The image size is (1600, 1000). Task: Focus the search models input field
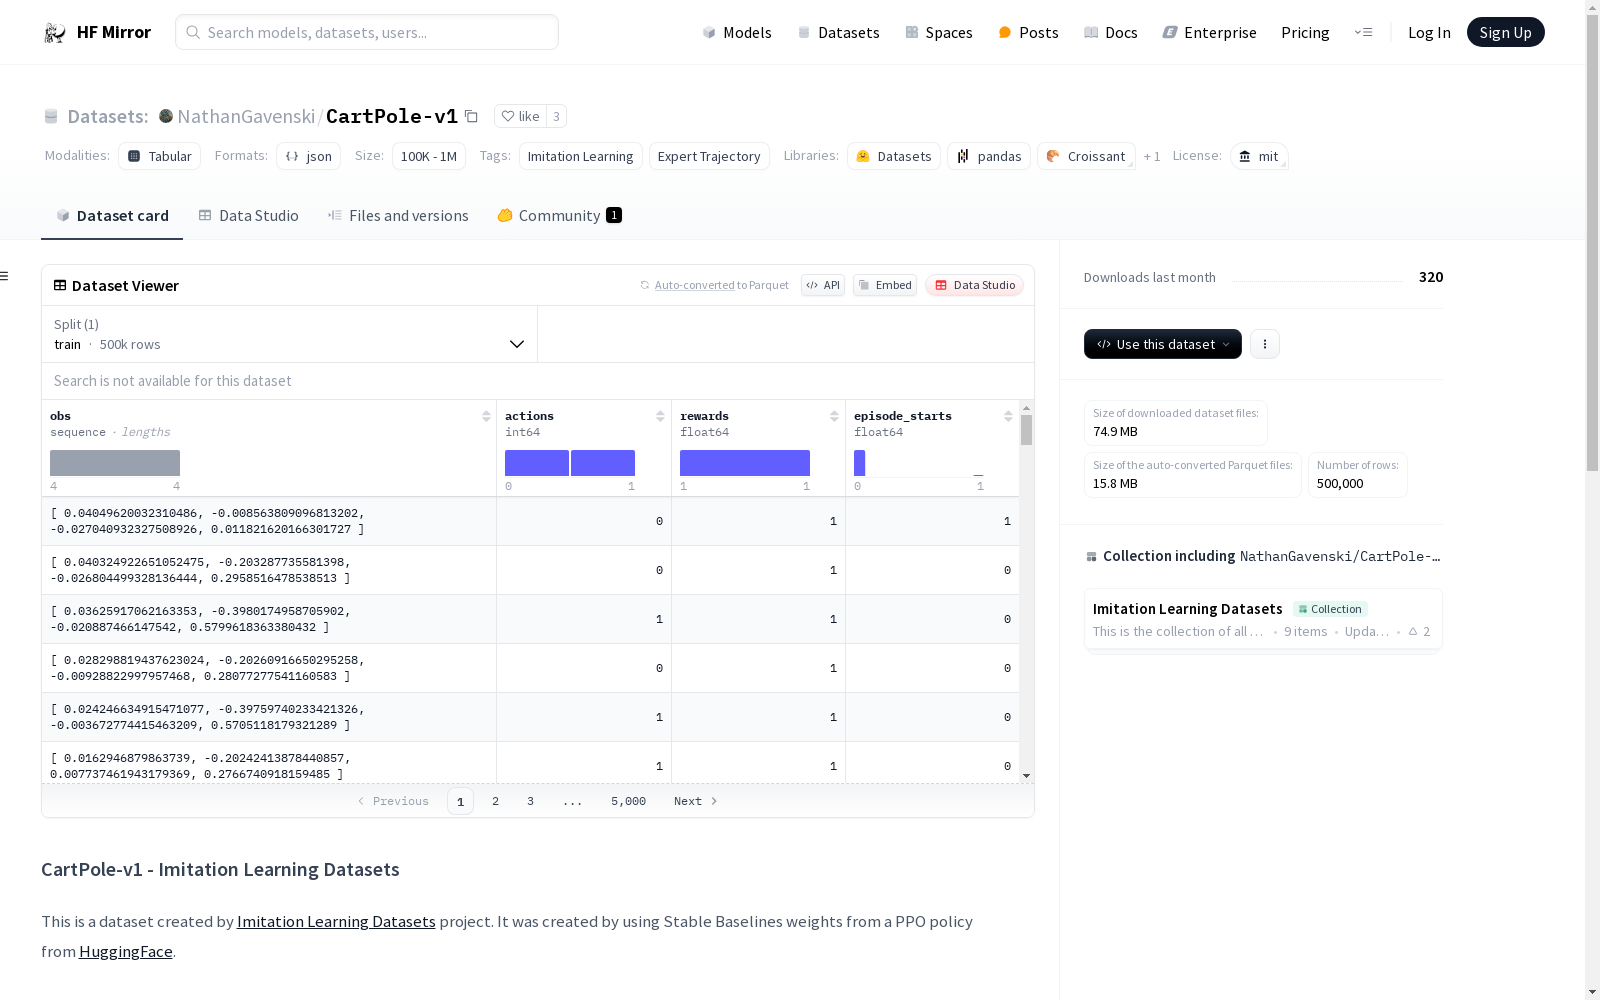[367, 32]
